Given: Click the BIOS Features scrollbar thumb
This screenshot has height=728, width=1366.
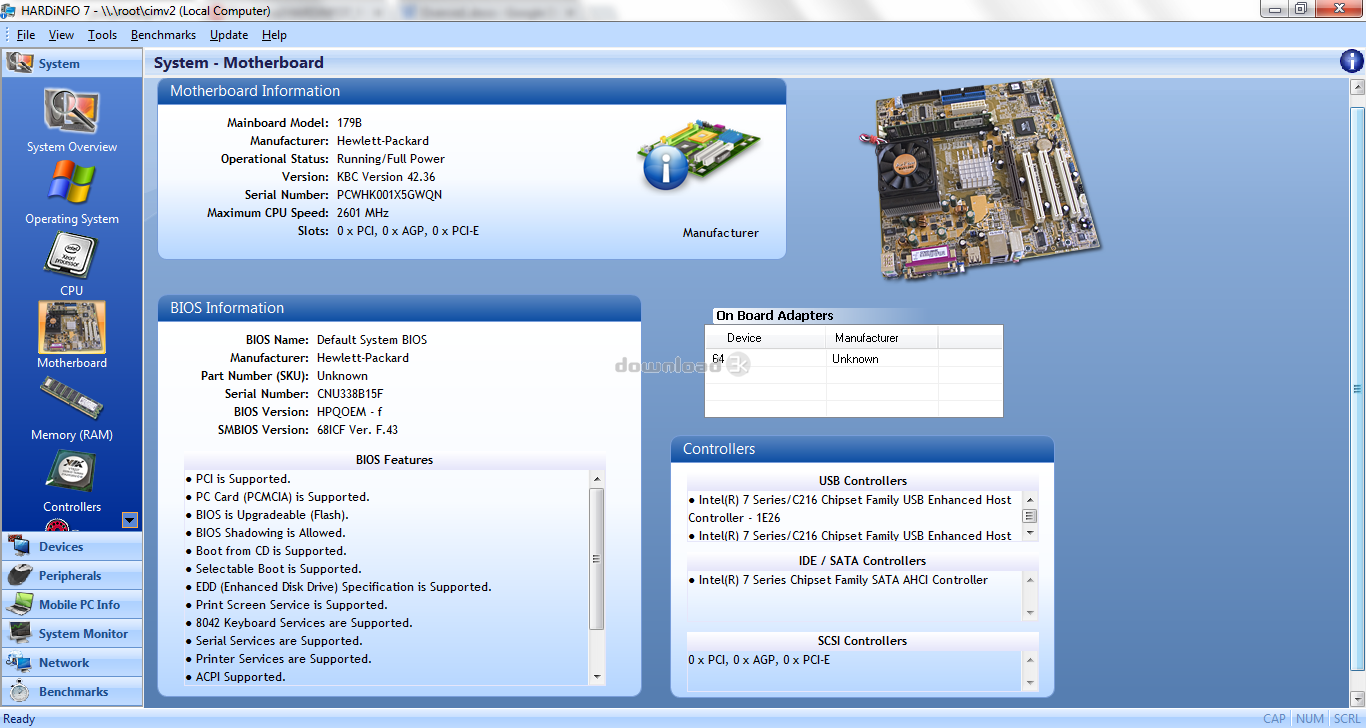Looking at the screenshot, I should pyautogui.click(x=597, y=558).
